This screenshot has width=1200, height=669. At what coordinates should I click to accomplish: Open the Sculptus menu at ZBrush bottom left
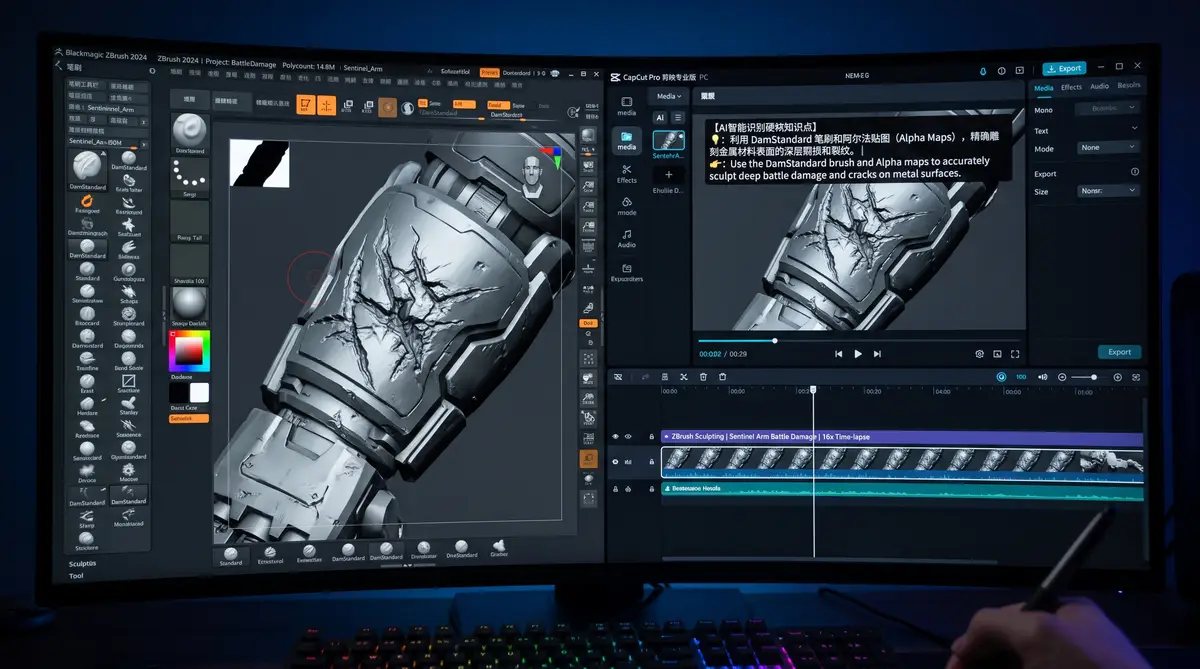coord(83,563)
